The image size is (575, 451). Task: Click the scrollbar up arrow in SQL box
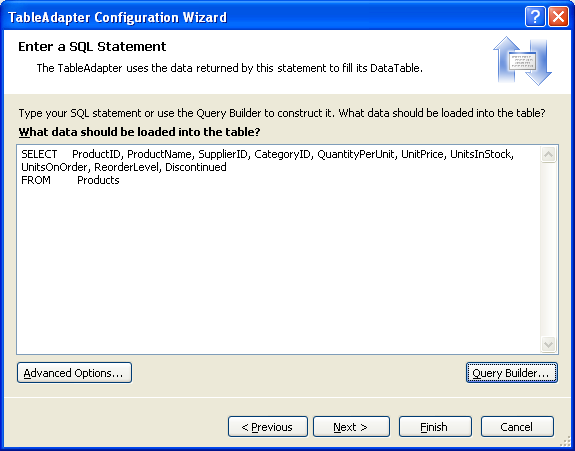click(x=548, y=154)
